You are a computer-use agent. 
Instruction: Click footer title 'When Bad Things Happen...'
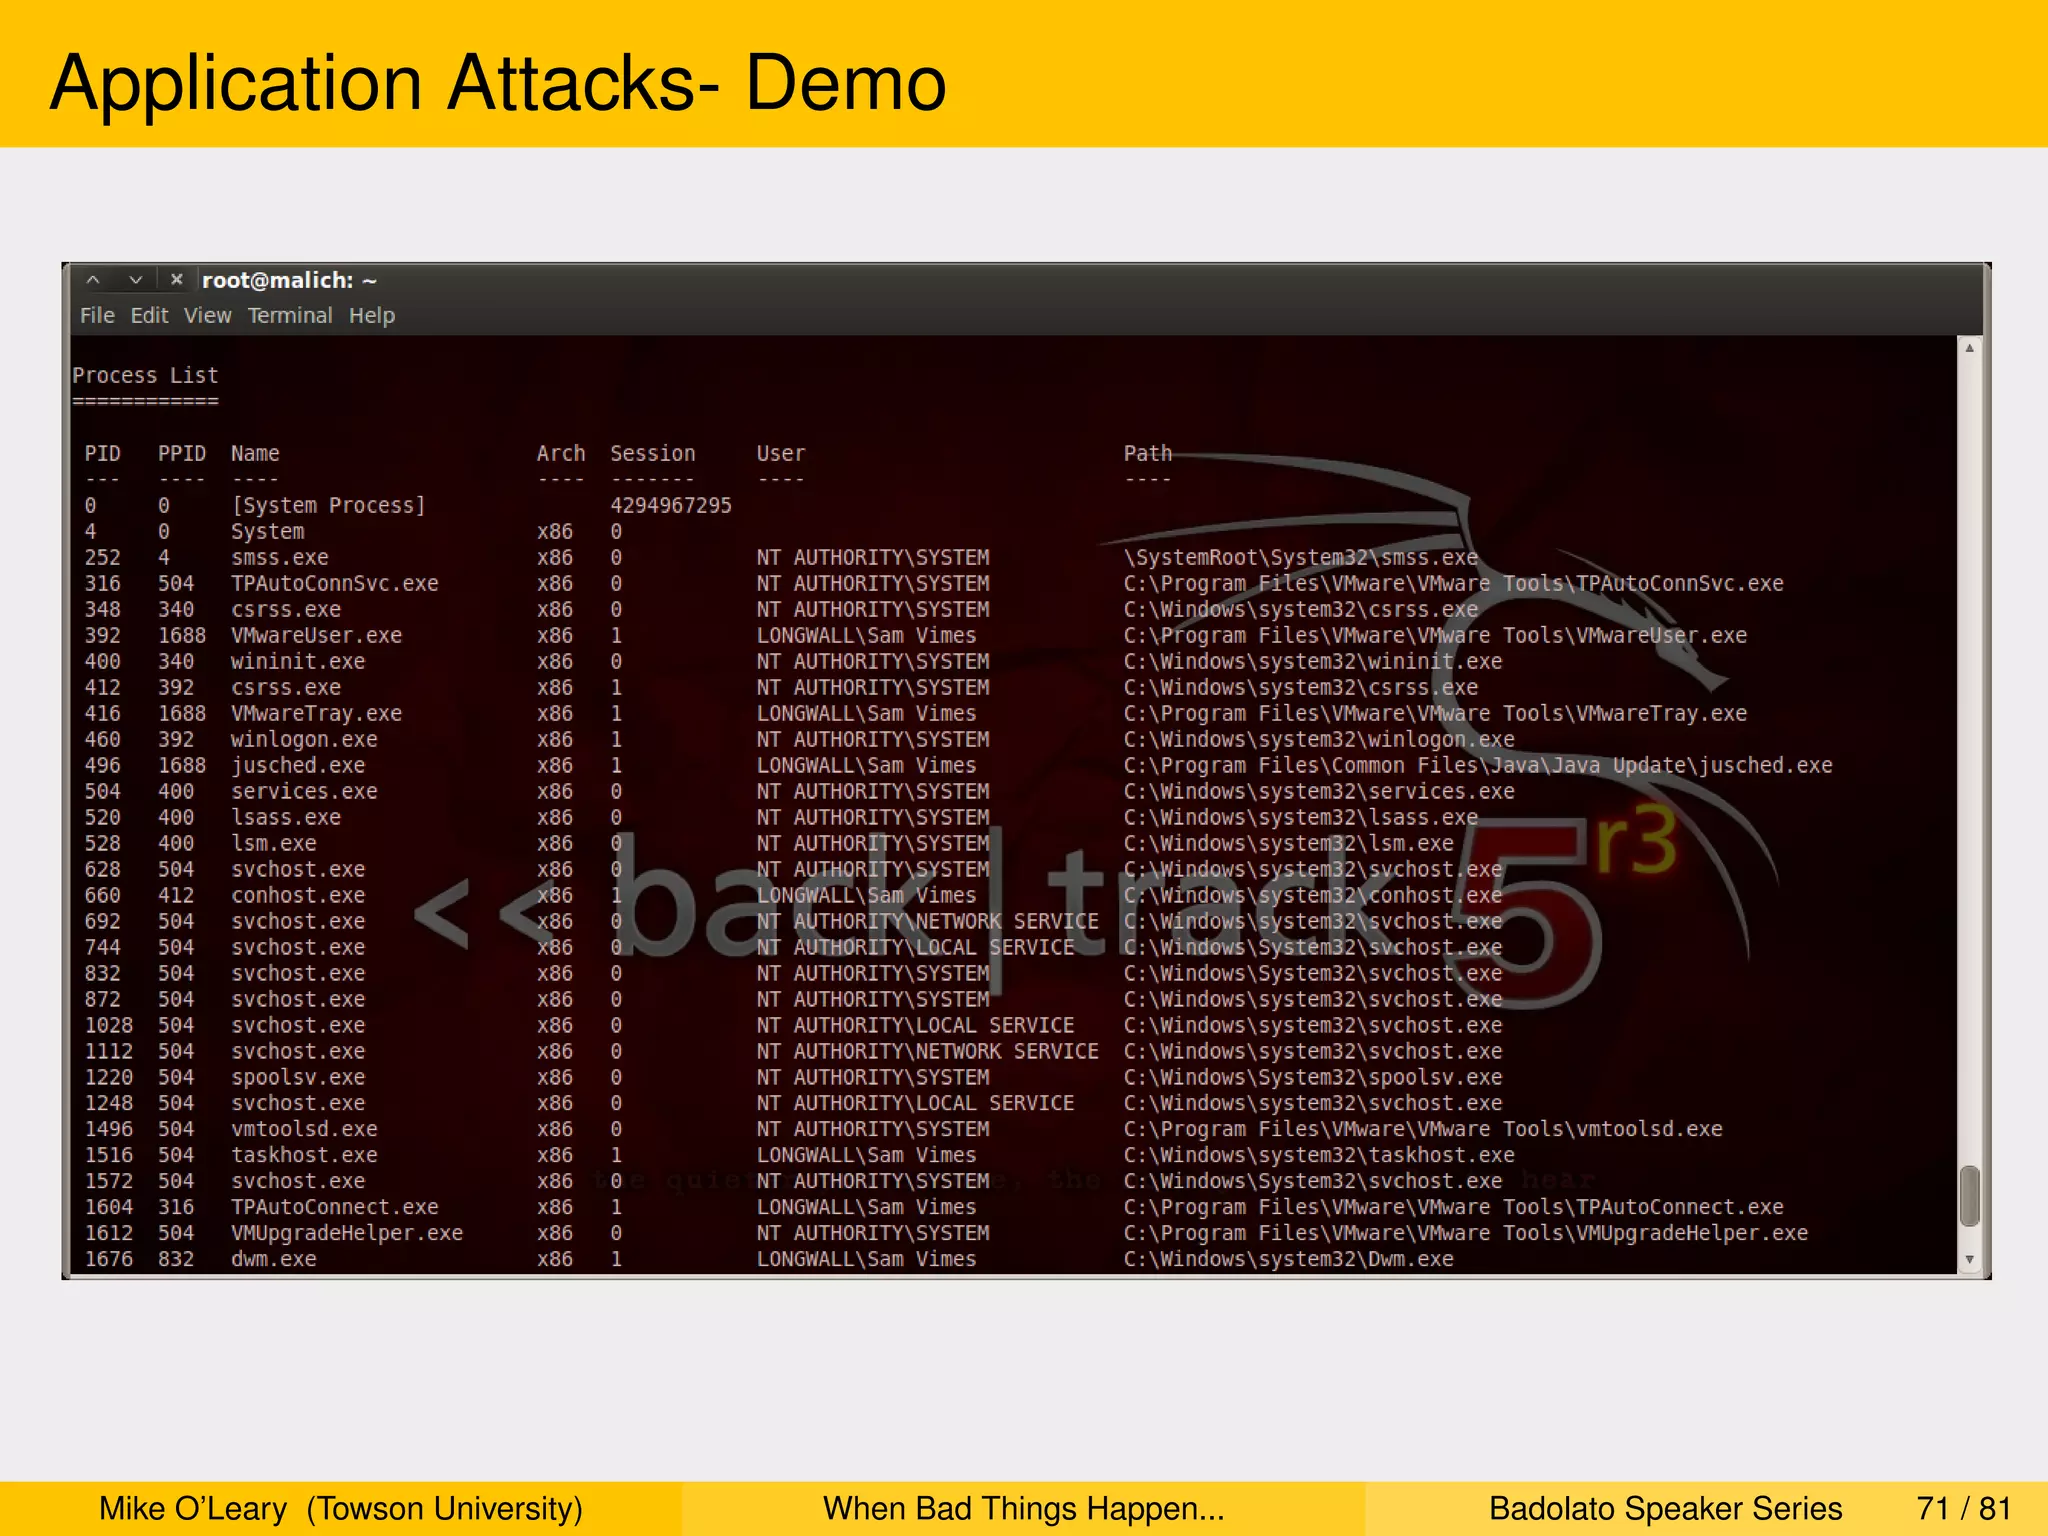1023,1509
